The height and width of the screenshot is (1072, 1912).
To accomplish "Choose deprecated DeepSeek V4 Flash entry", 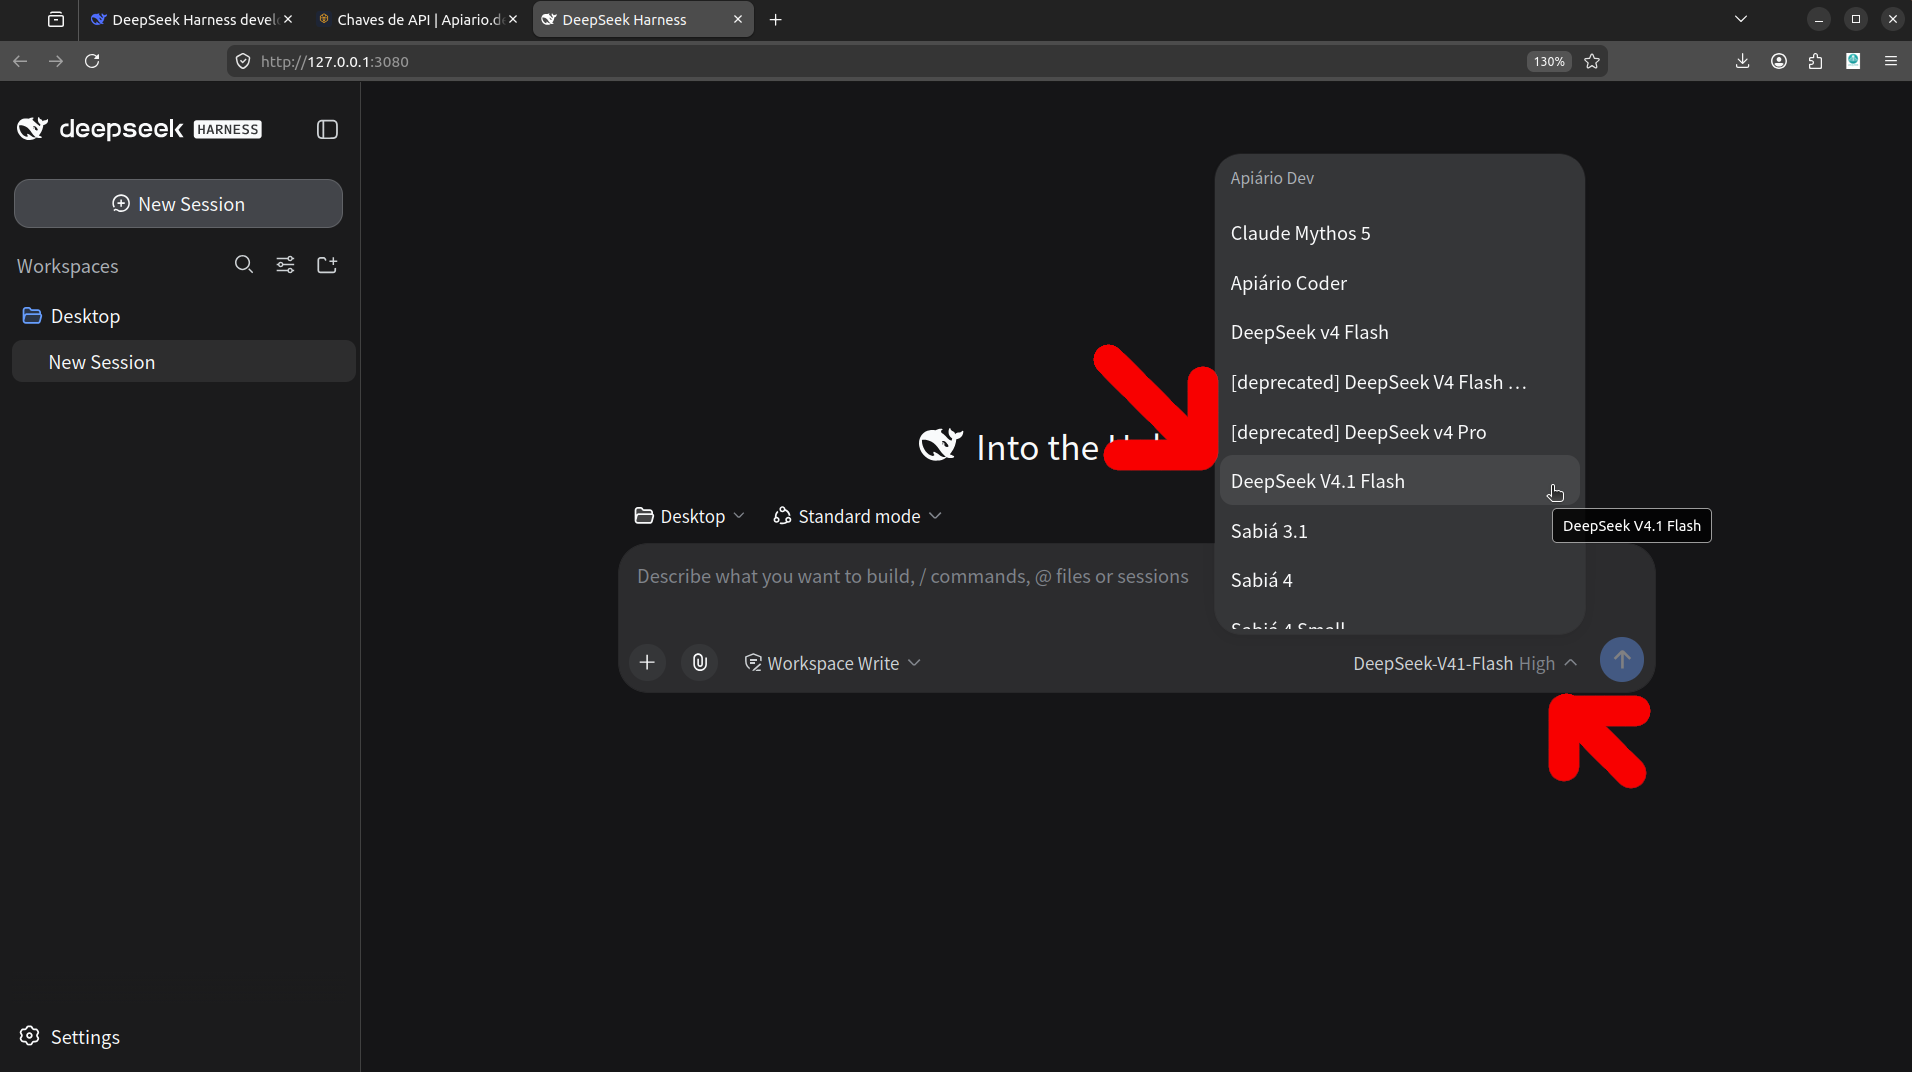I will pos(1399,382).
